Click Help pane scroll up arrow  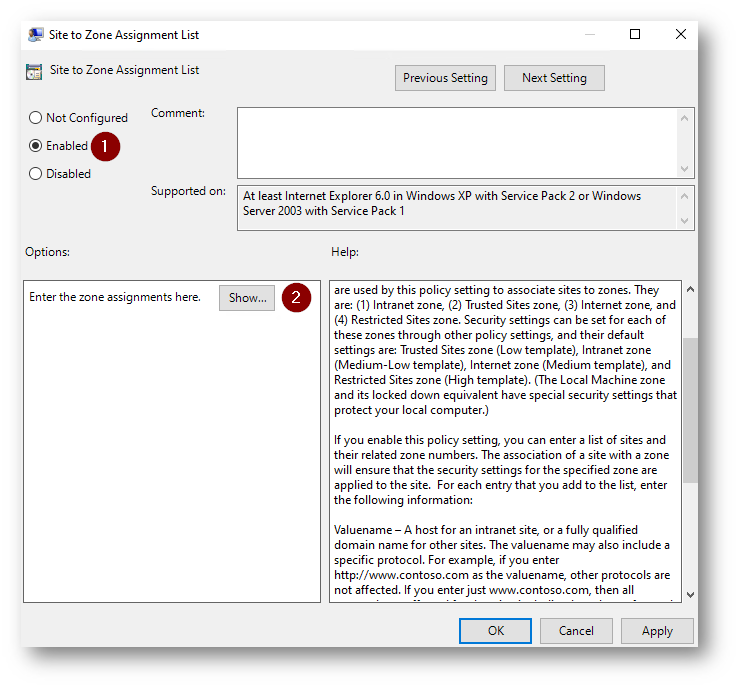tap(690, 289)
